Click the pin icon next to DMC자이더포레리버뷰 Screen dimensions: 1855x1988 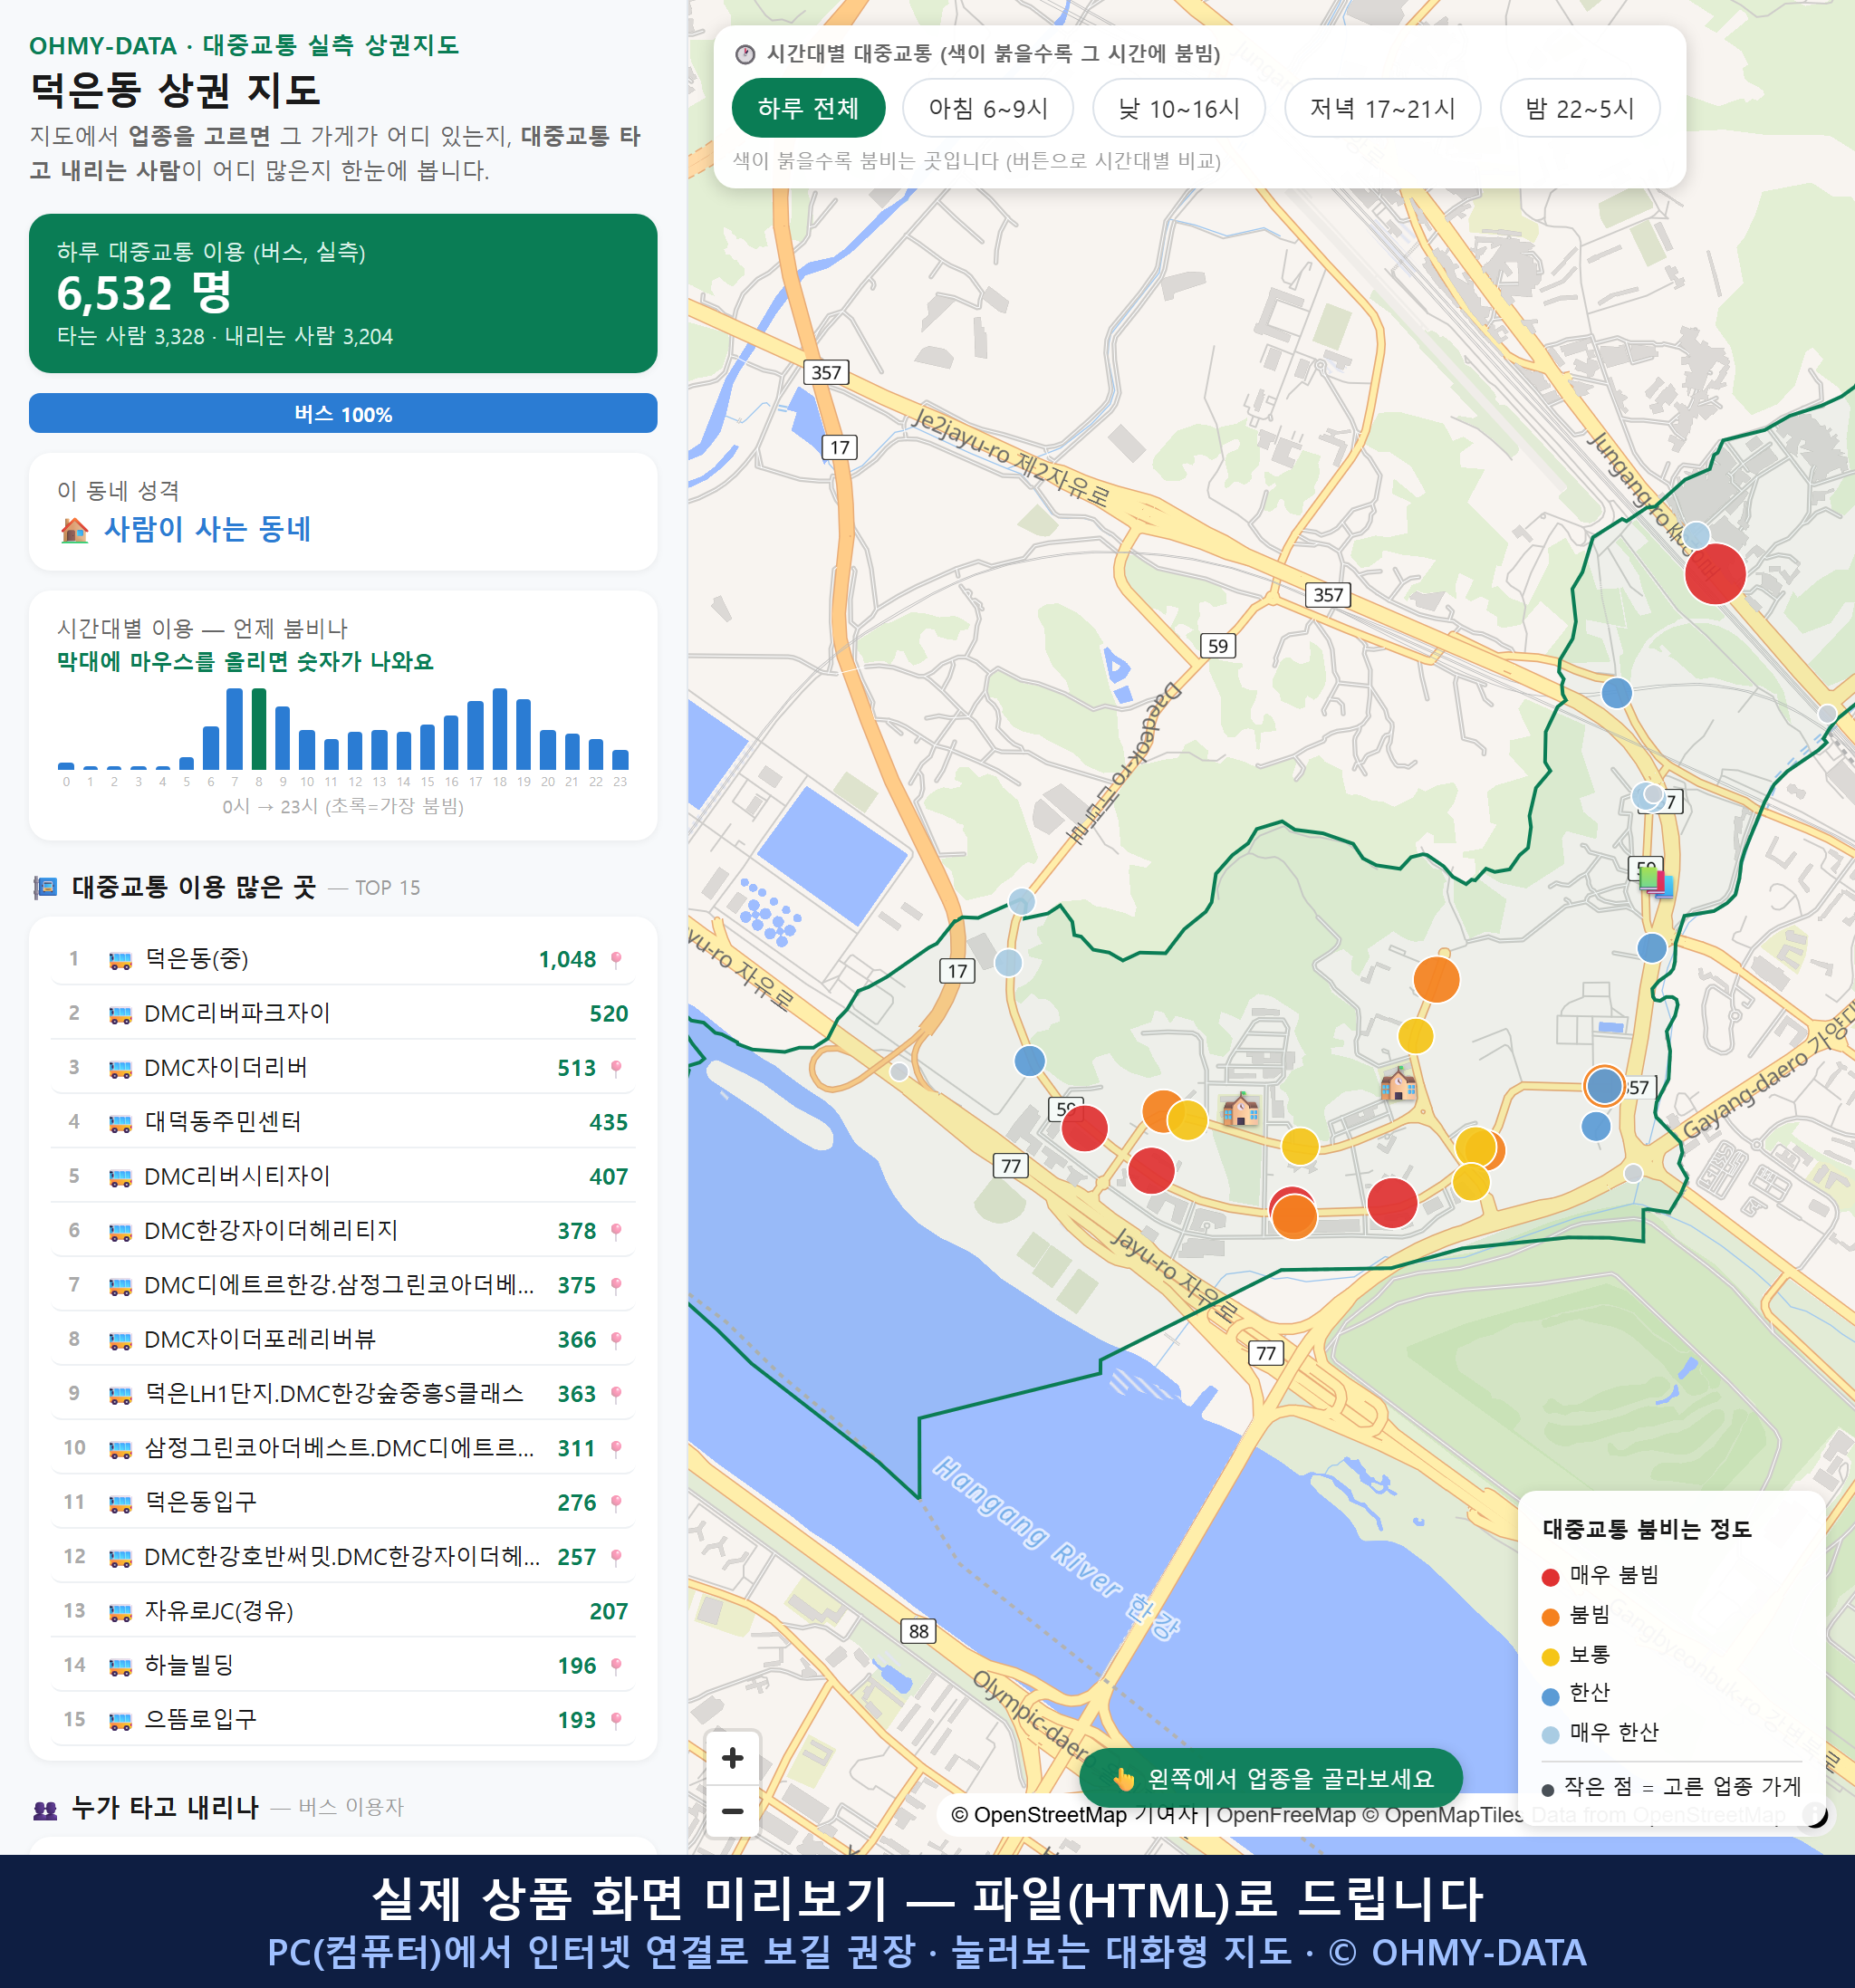(616, 1339)
